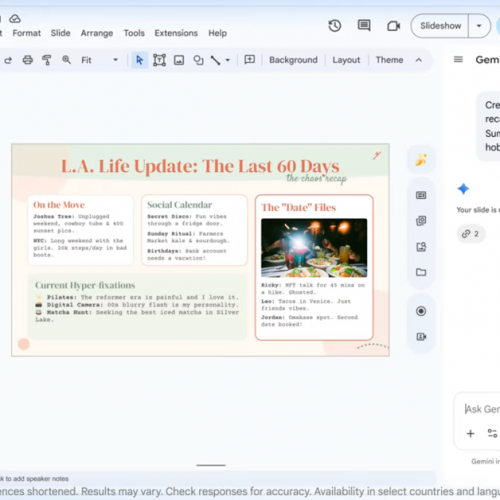Open the Arrange menu
This screenshot has height=500, width=500.
coord(97,33)
